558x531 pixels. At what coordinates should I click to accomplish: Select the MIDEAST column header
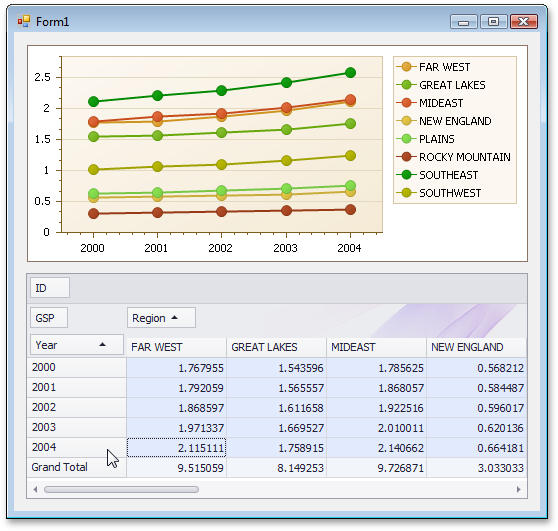[x=377, y=347]
